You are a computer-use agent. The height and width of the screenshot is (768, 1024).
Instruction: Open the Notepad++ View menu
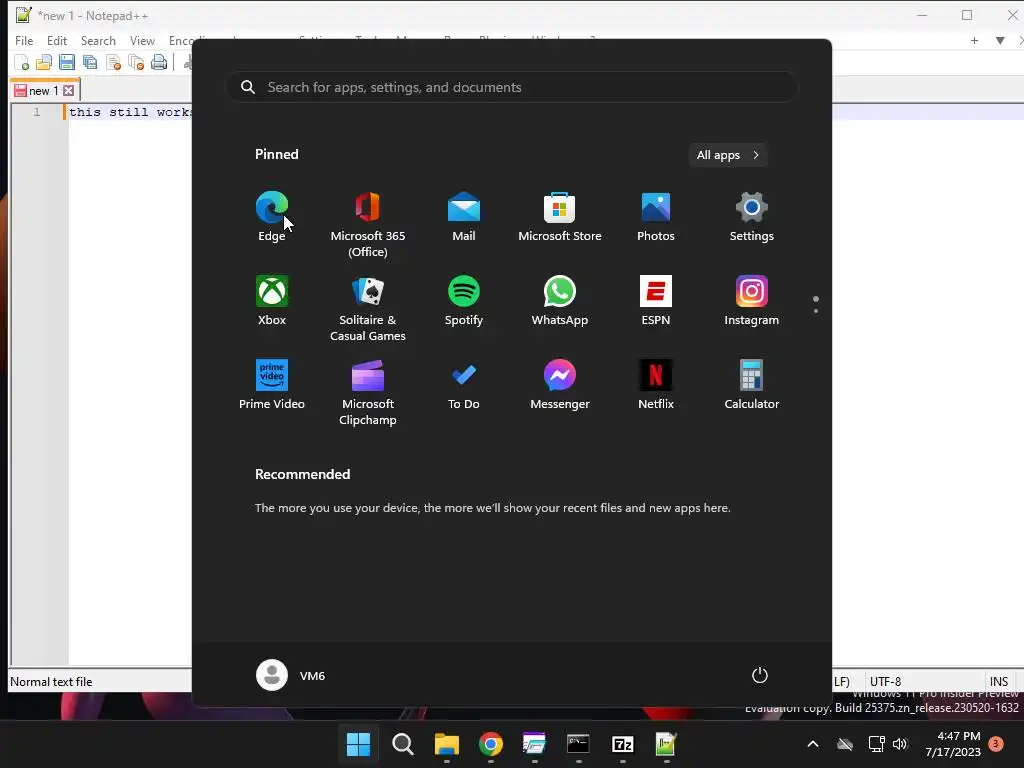coord(142,40)
